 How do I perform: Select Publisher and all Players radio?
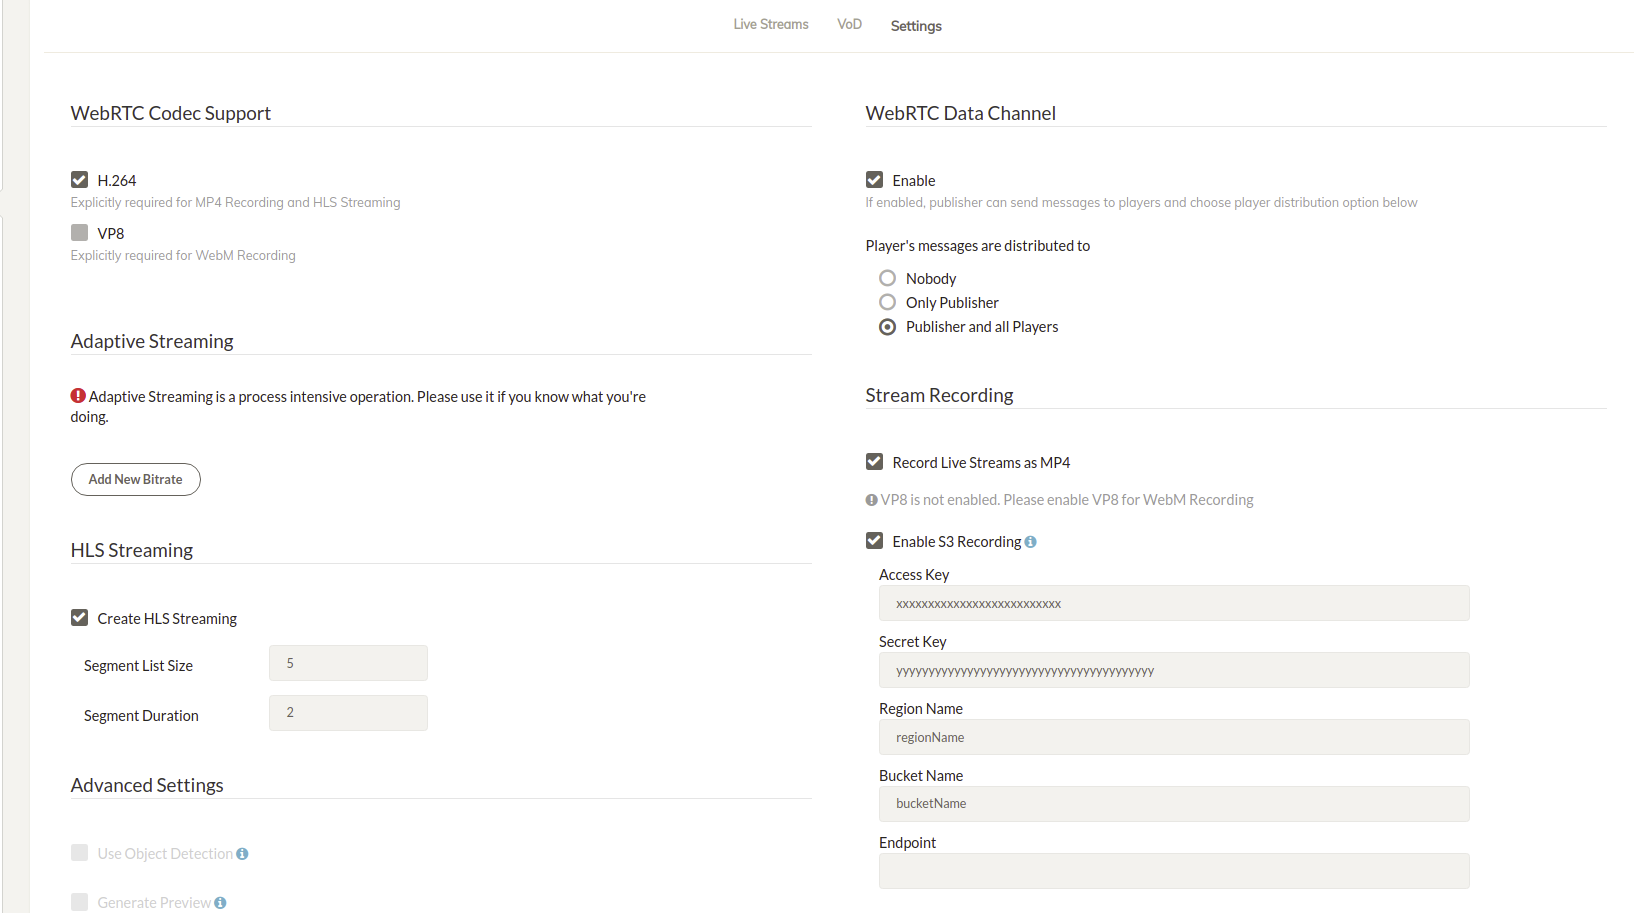(887, 327)
